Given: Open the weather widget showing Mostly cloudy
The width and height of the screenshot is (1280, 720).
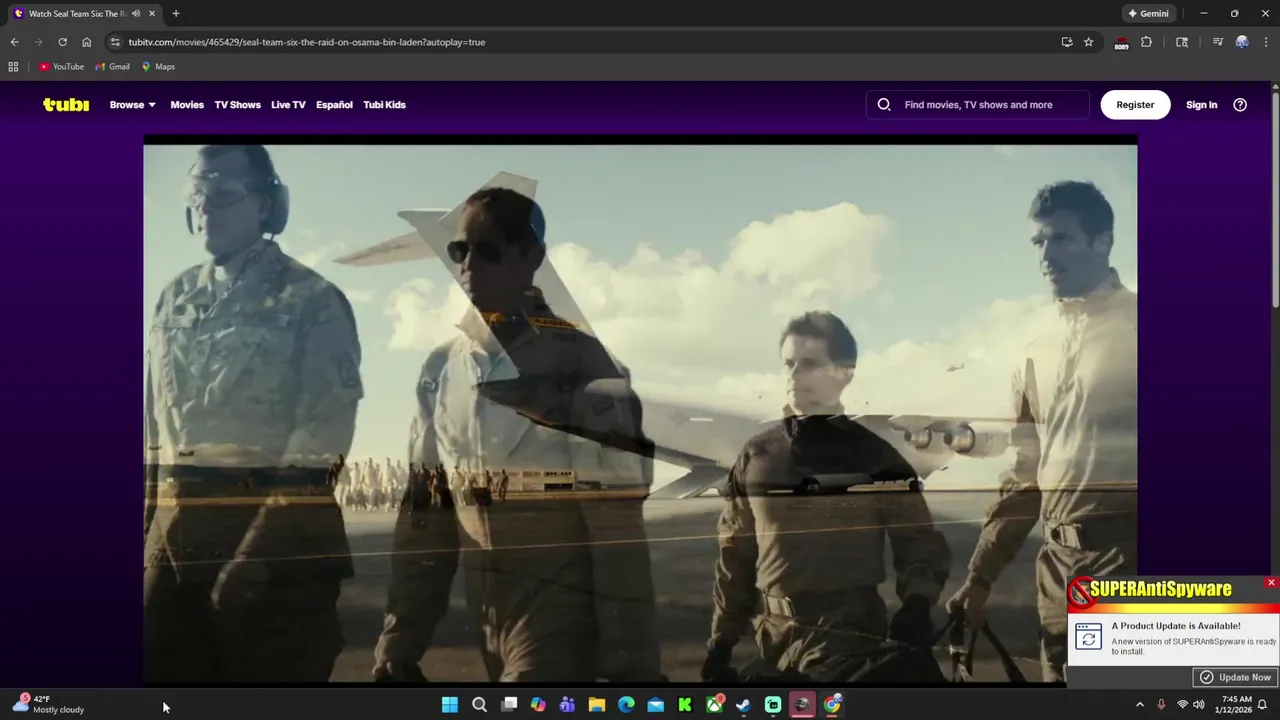Looking at the screenshot, I should pyautogui.click(x=50, y=704).
